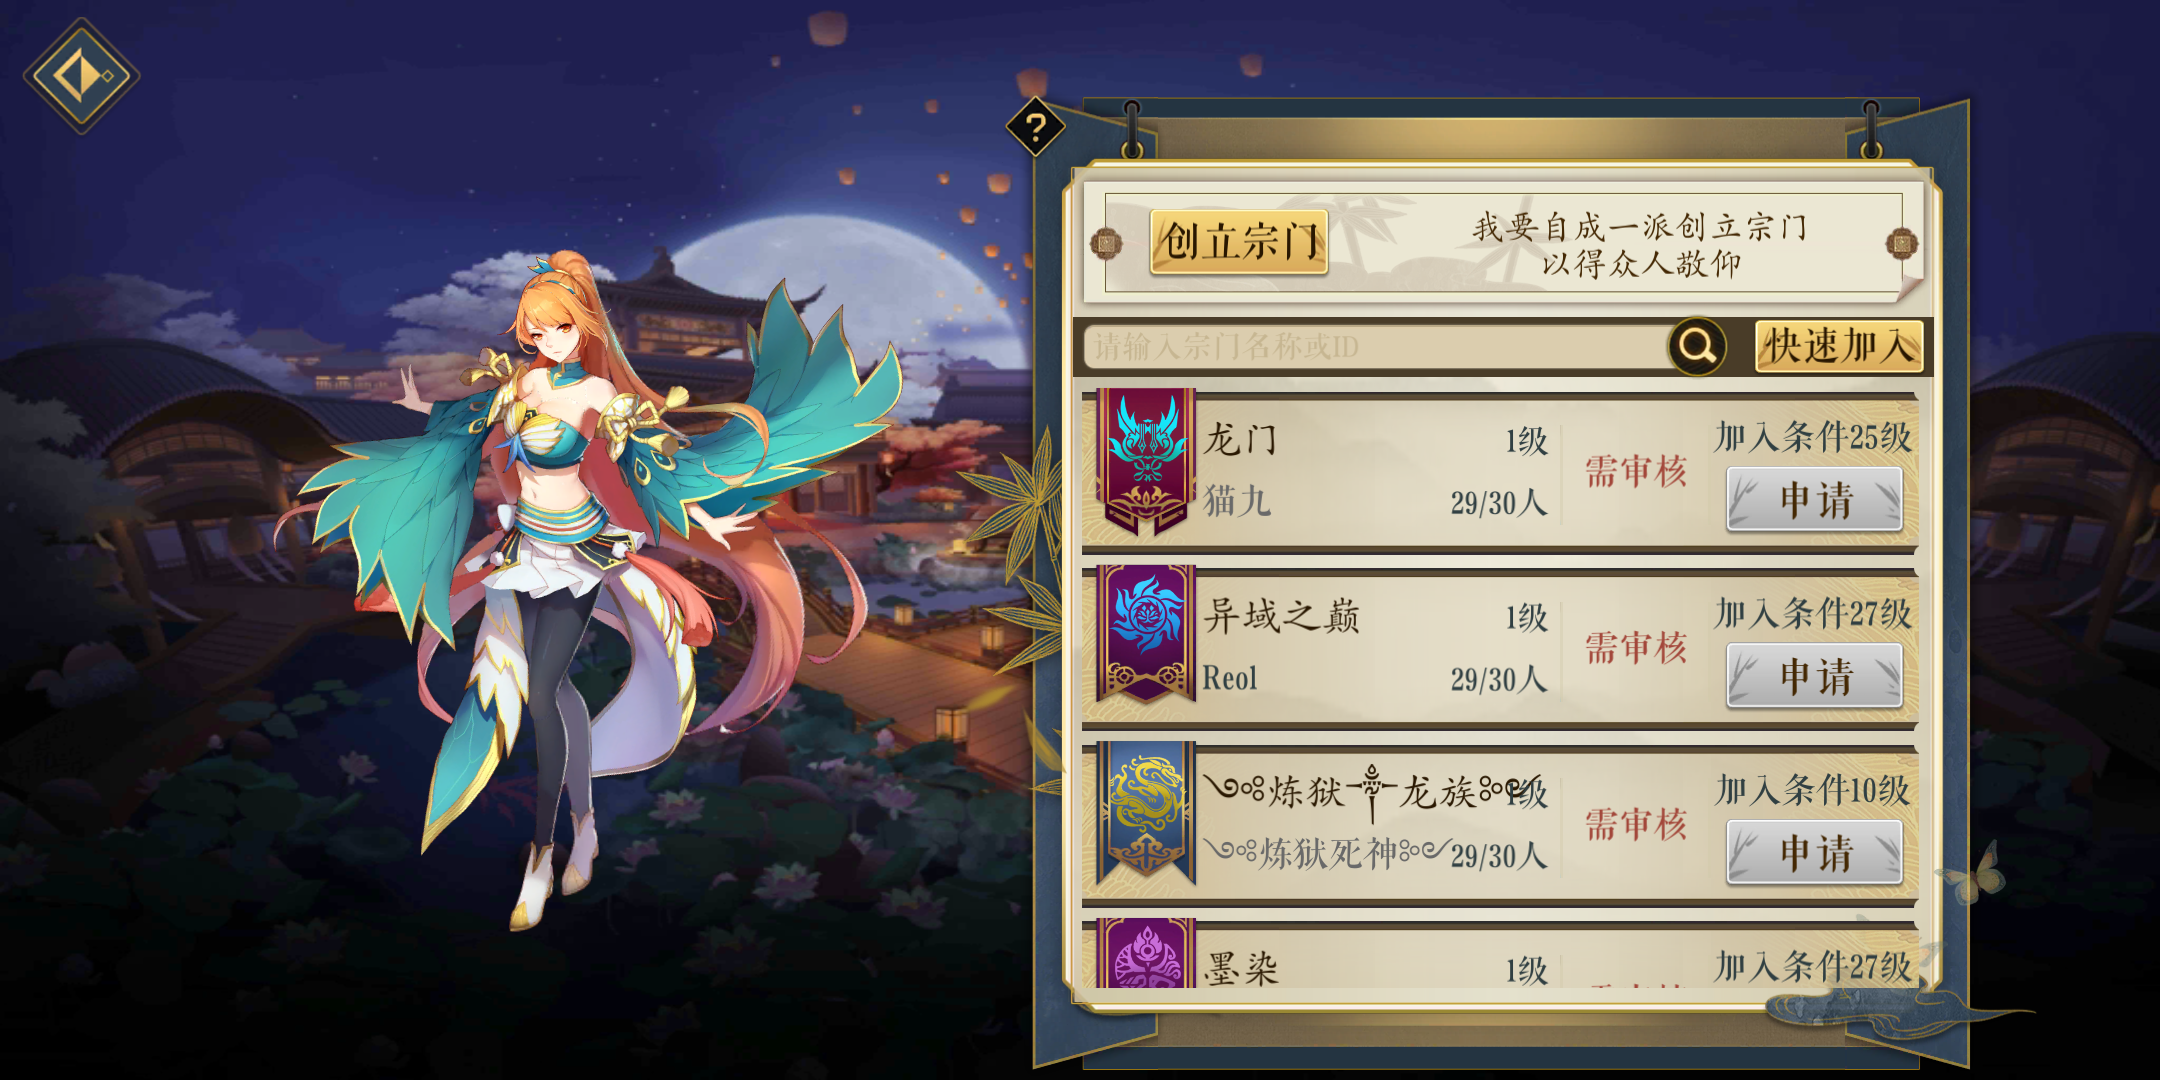Apply to join the 炼狱龙族 guild
The image size is (2160, 1080).
click(x=1814, y=852)
